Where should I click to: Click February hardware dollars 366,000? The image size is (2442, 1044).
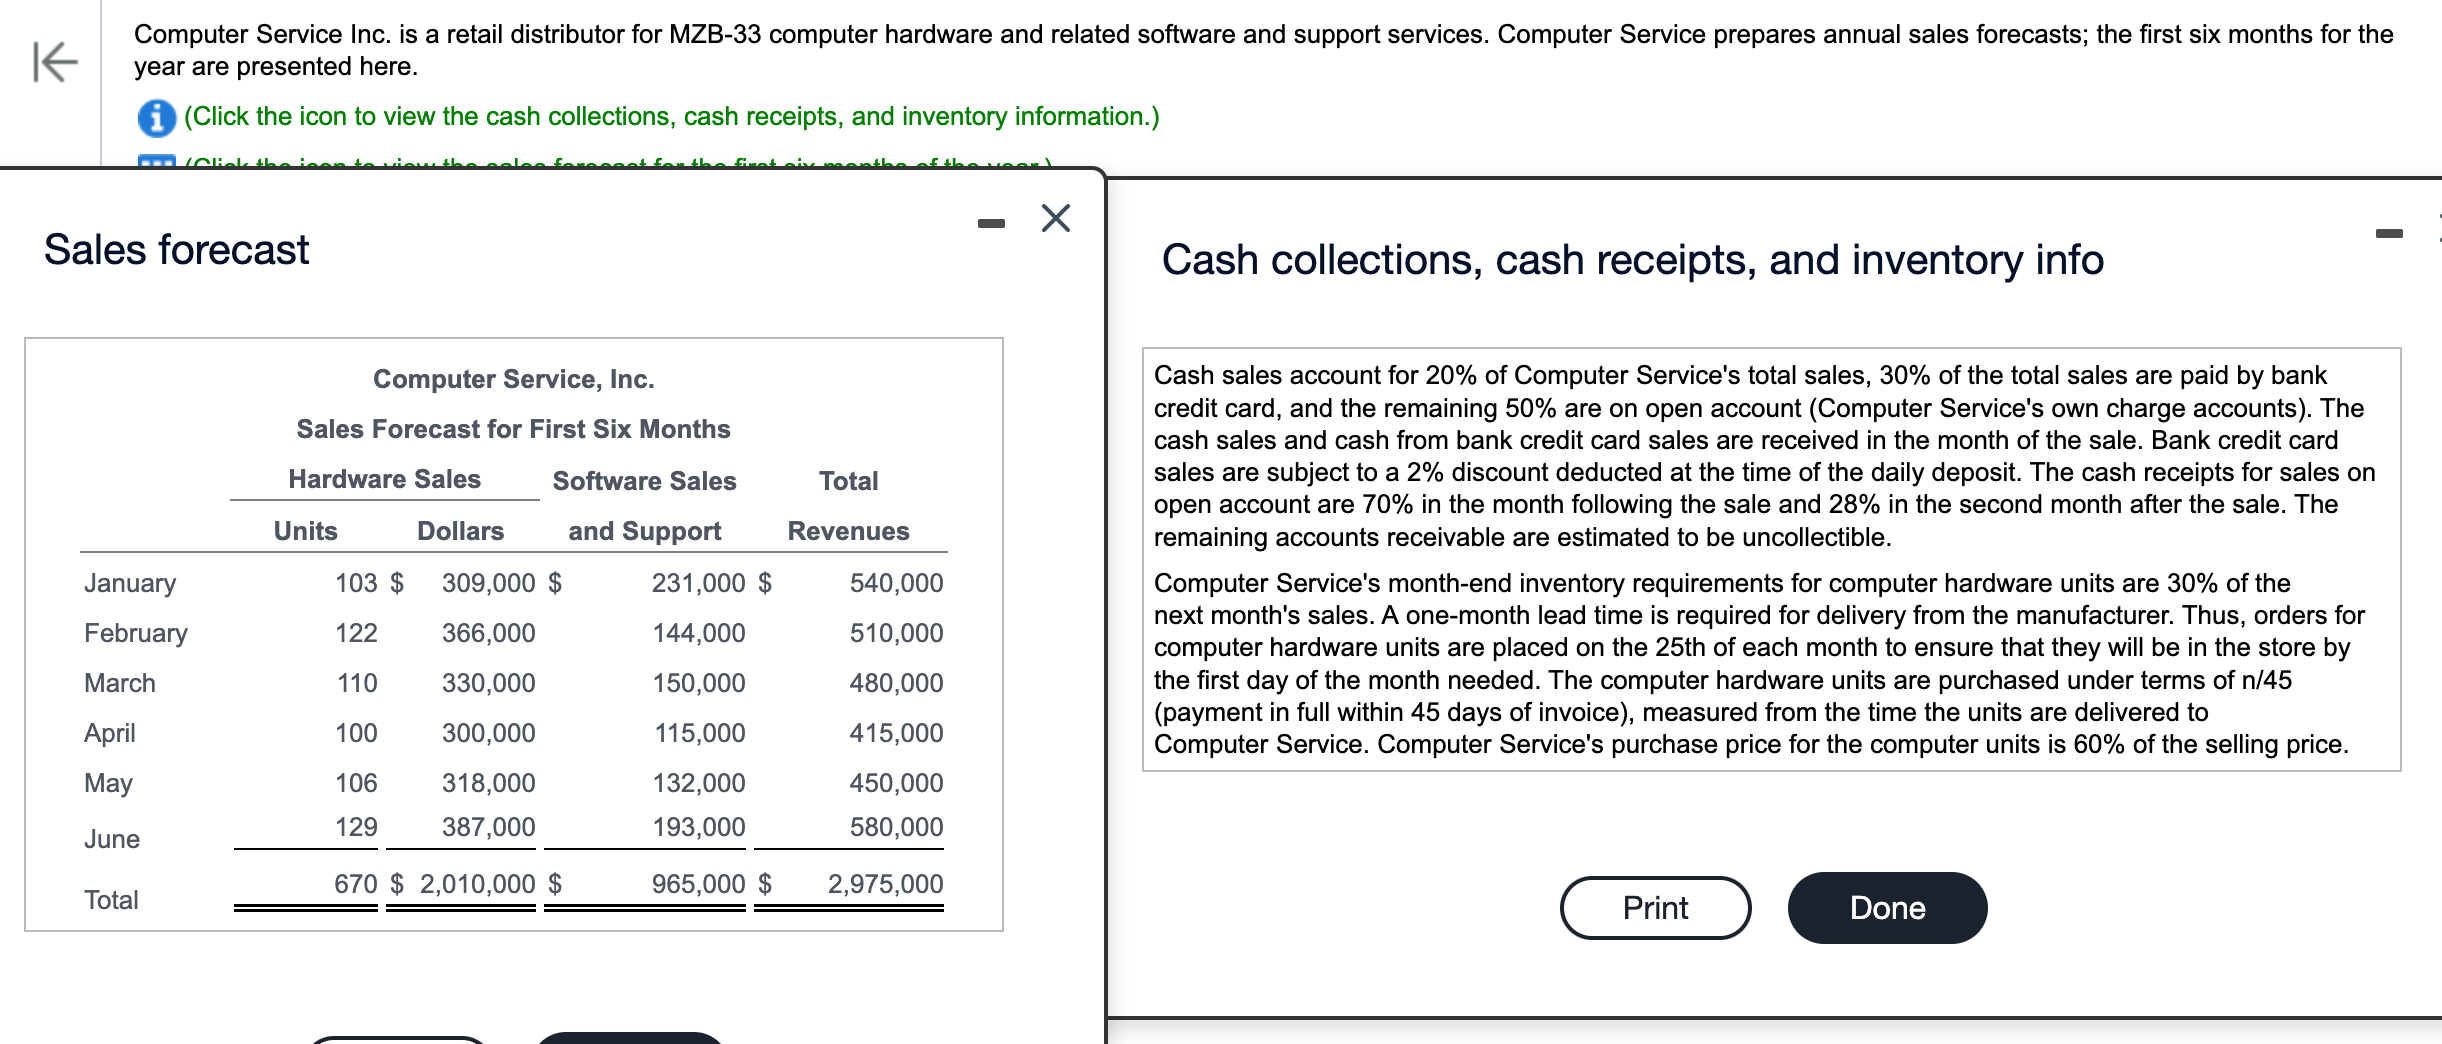pyautogui.click(x=489, y=633)
